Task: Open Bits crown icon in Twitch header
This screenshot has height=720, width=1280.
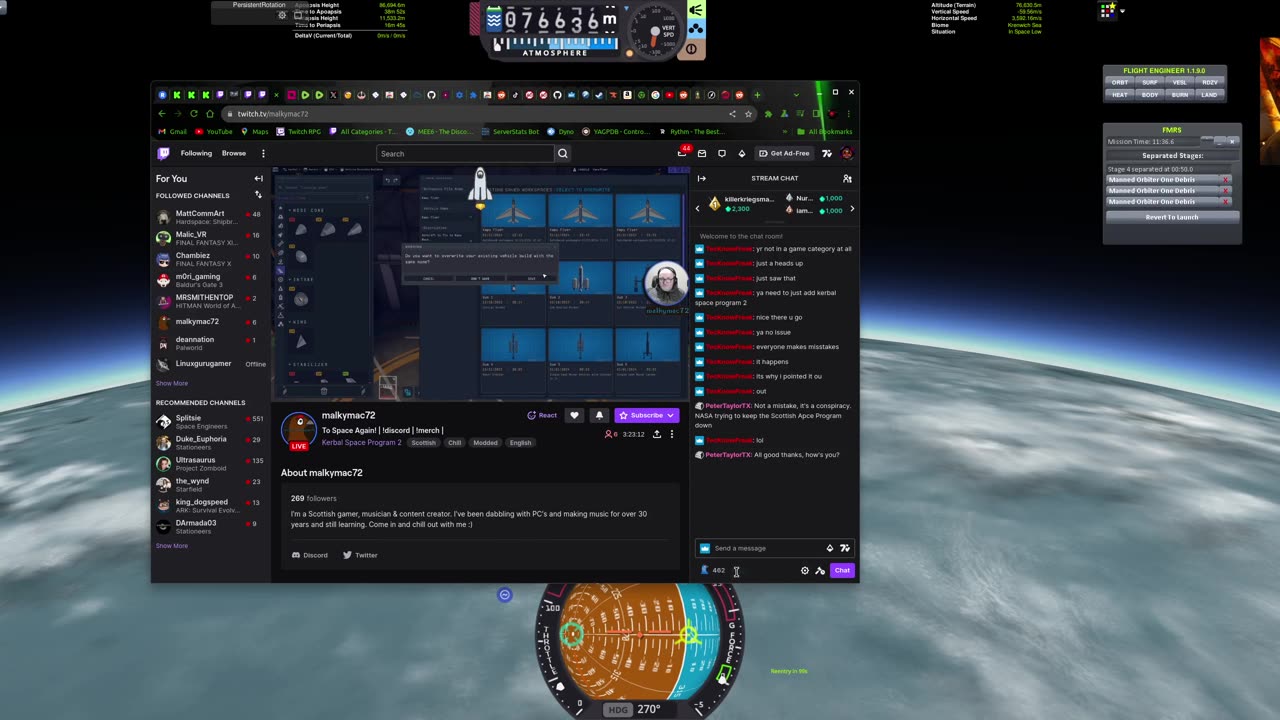Action: (x=741, y=153)
